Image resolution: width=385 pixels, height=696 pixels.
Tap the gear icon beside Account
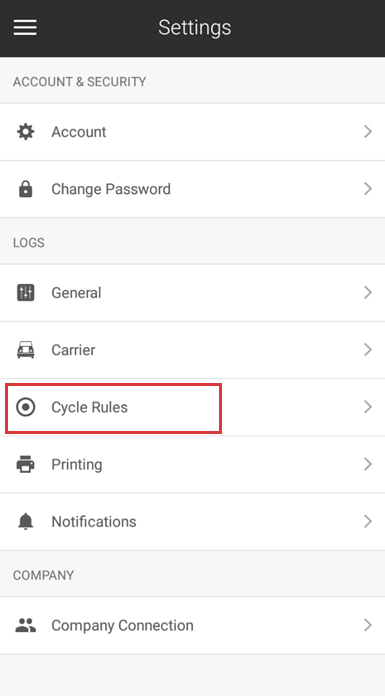25,132
